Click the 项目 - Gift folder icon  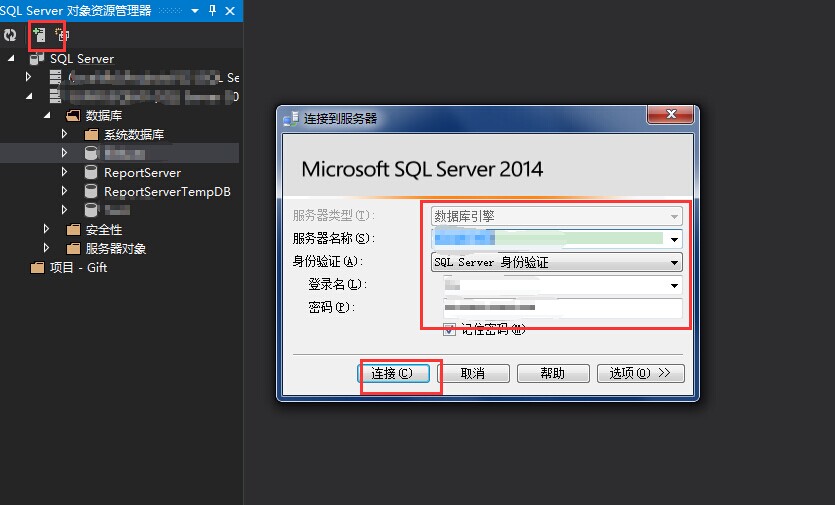pos(37,267)
